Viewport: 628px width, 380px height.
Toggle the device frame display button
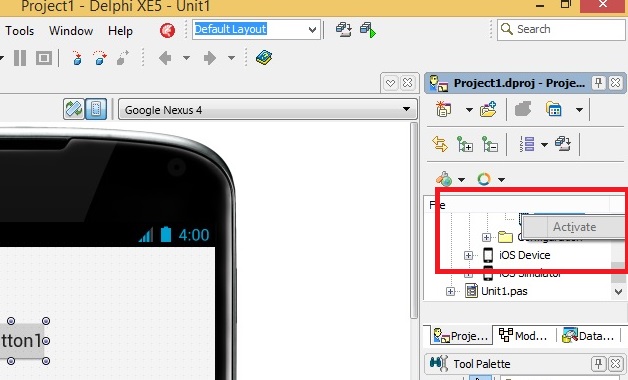(x=96, y=109)
